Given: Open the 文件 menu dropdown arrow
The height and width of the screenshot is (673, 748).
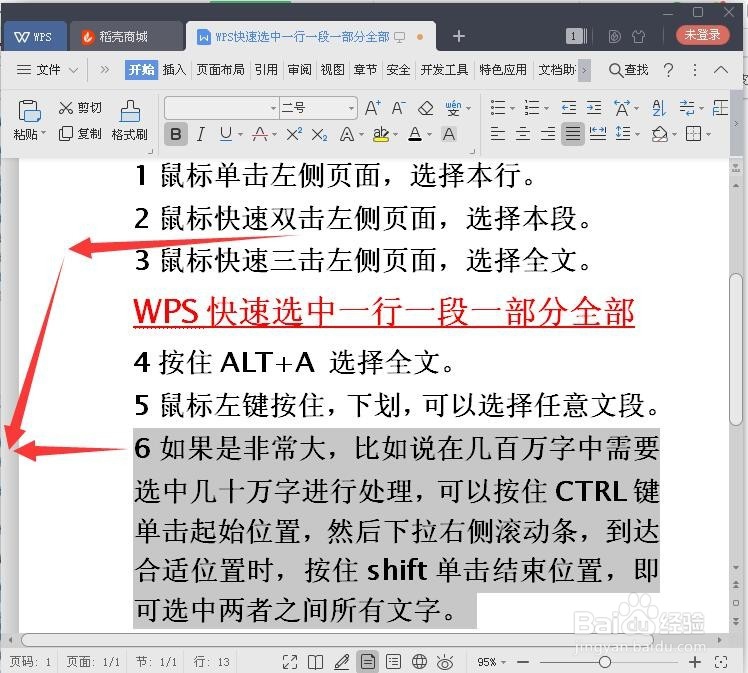Looking at the screenshot, I should pyautogui.click(x=73, y=70).
